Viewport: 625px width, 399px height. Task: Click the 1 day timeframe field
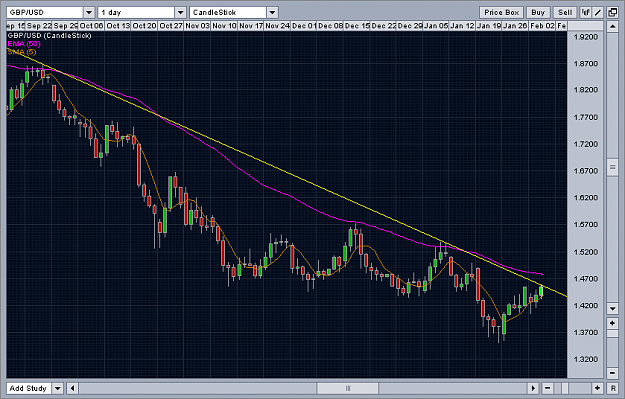[x=137, y=12]
